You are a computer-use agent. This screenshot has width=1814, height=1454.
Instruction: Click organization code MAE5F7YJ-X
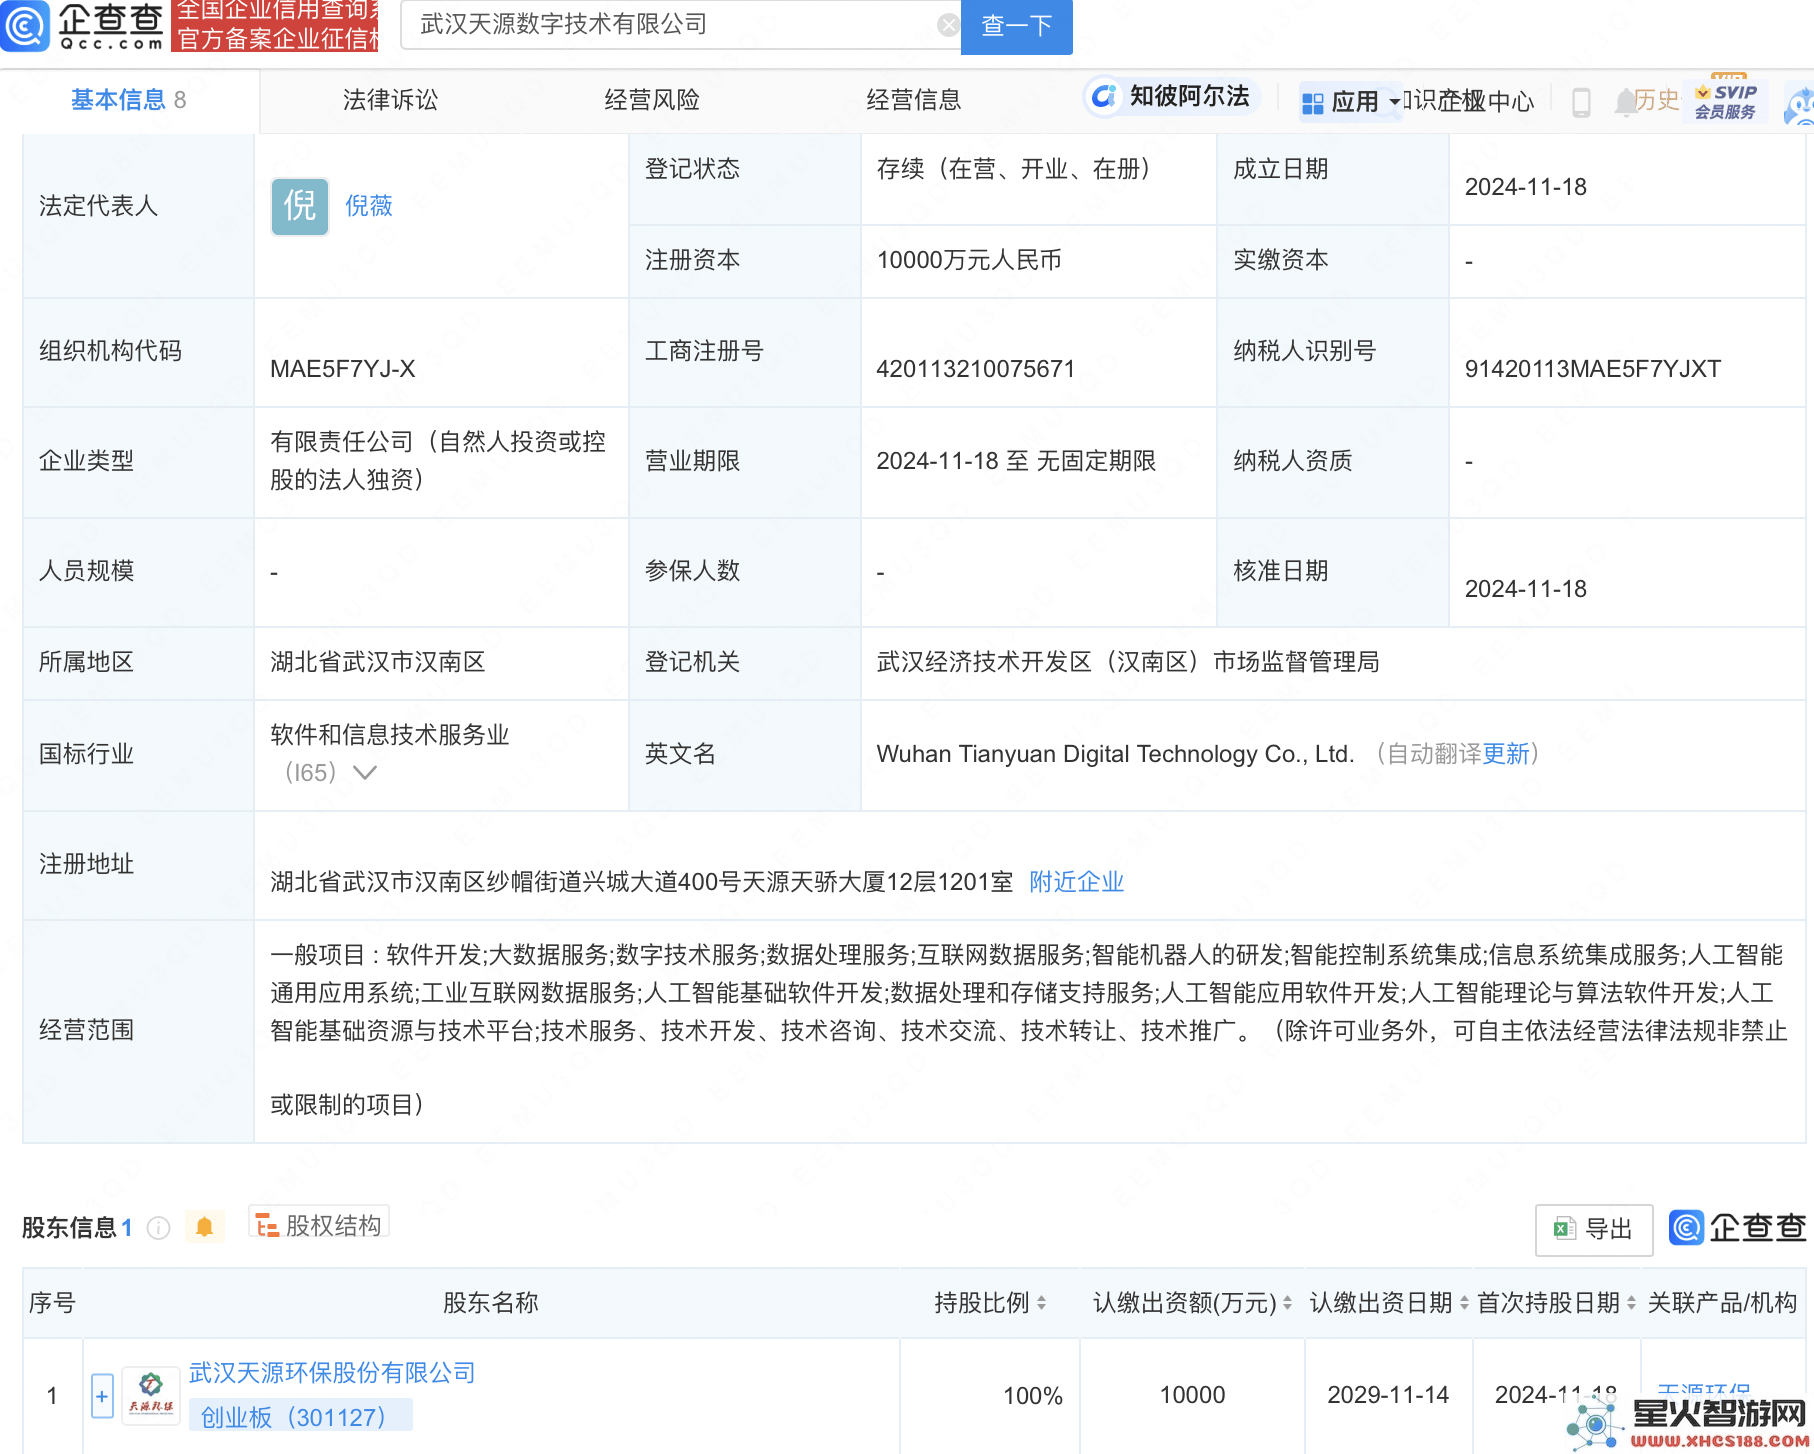click(343, 369)
